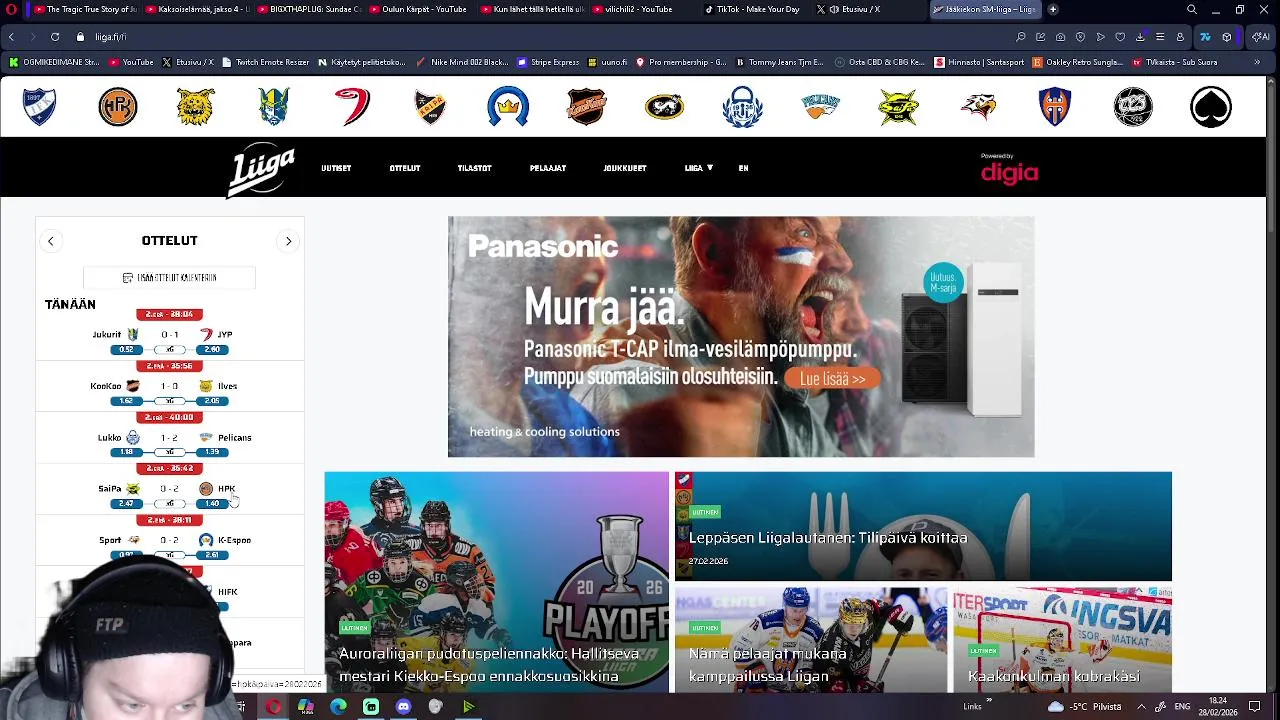
Task: Open the Pelicans team logo
Action: coord(820,107)
